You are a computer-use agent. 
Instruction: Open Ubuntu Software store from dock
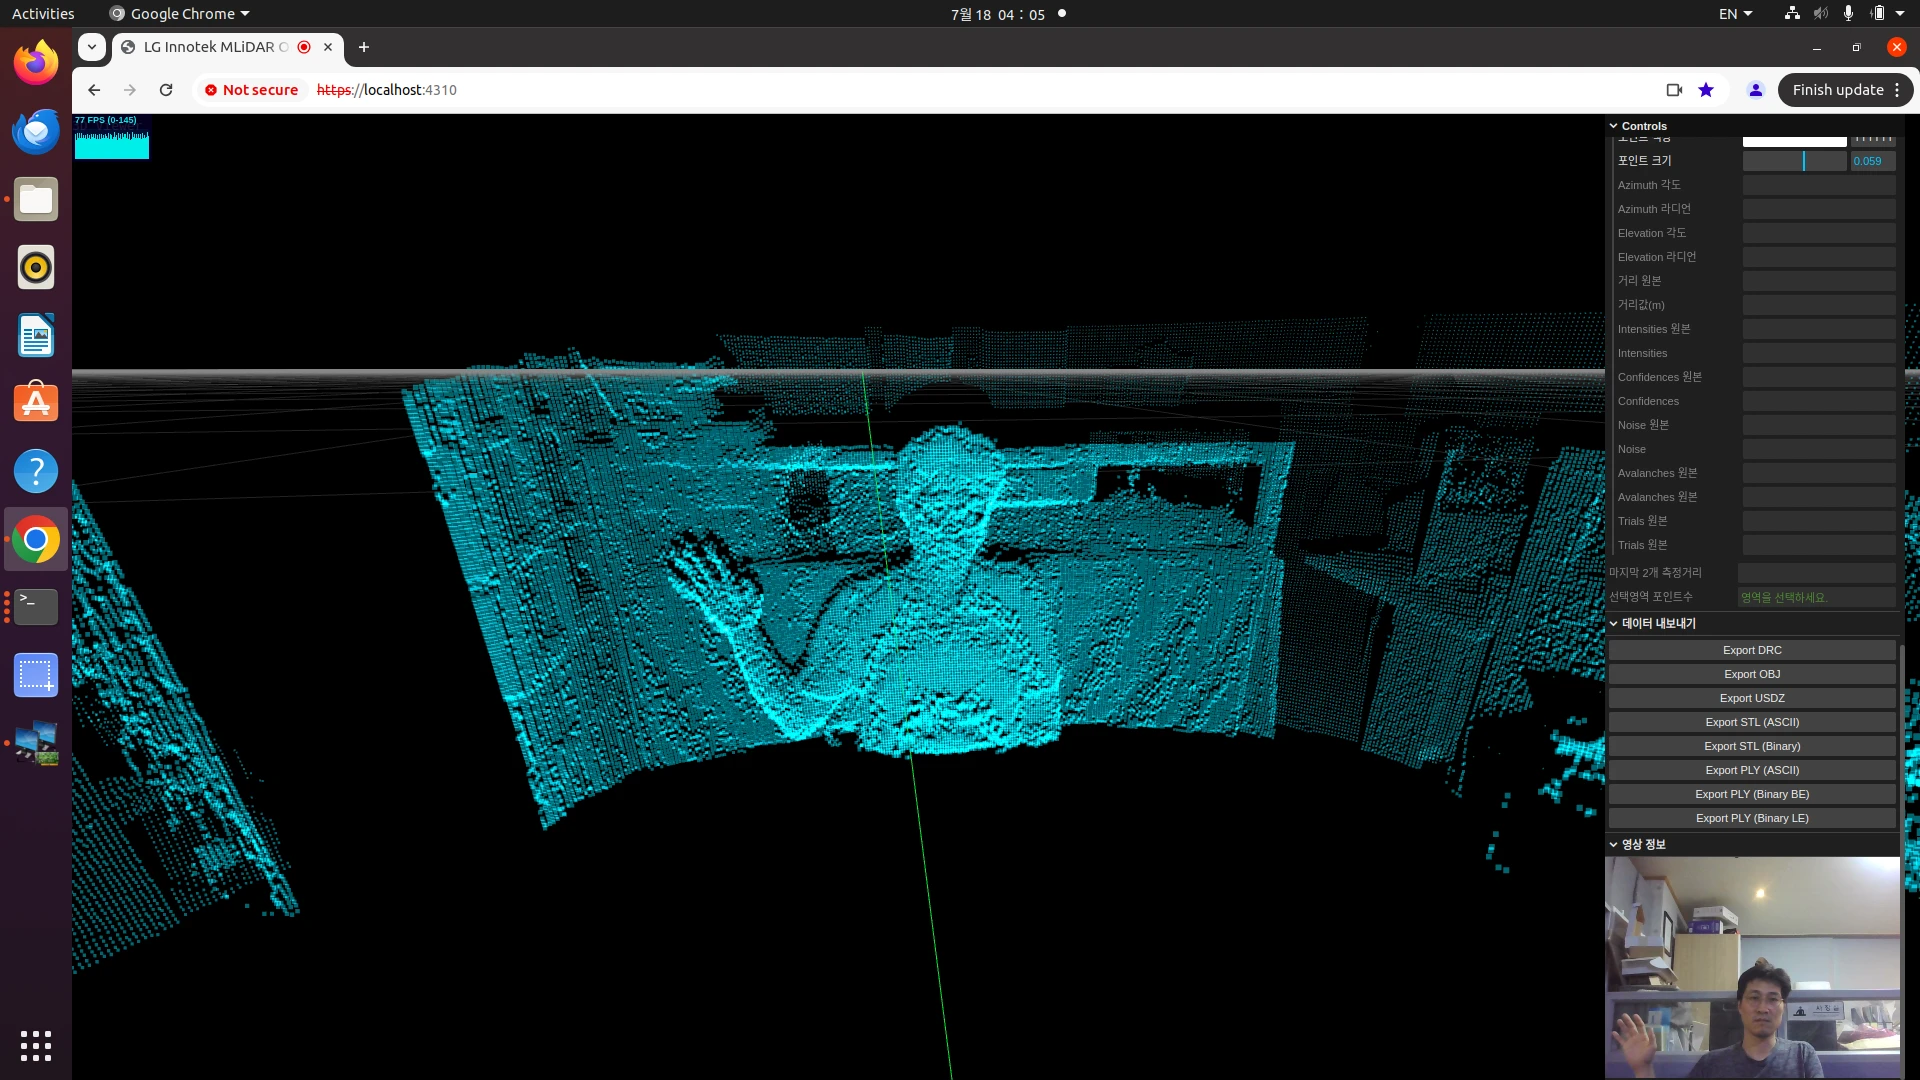pyautogui.click(x=36, y=403)
